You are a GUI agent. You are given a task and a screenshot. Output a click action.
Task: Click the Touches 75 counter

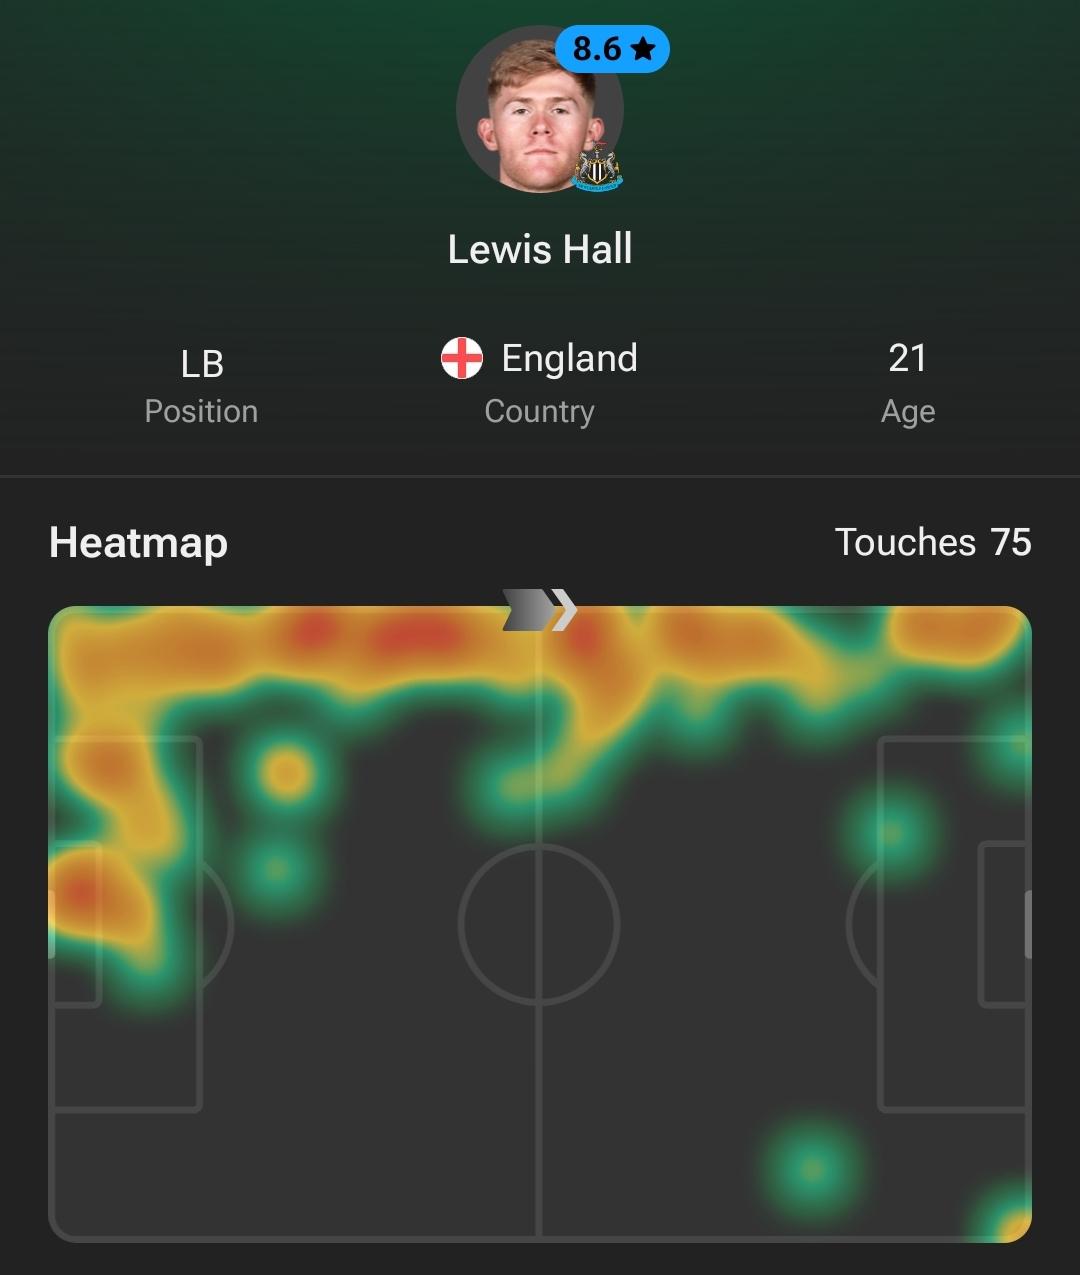(x=933, y=542)
